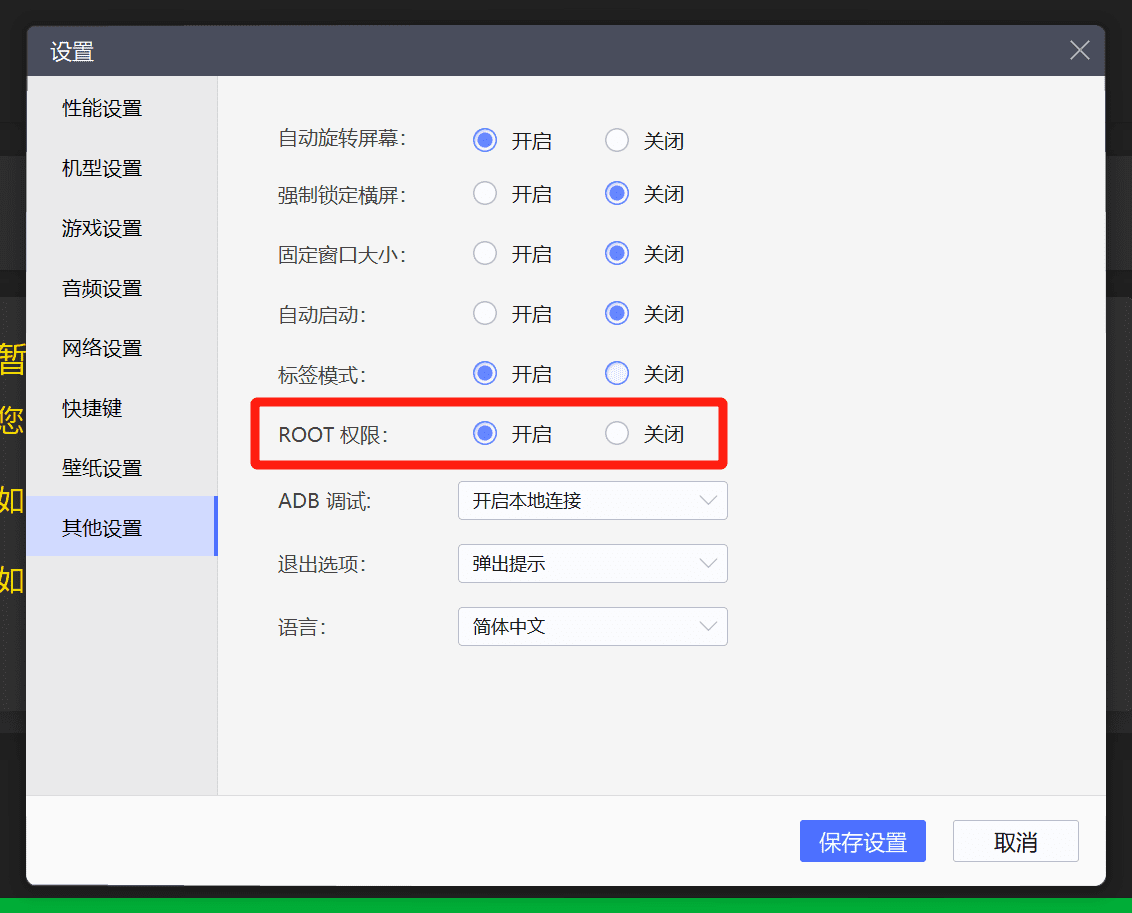This screenshot has height=913, width=1132.
Task: Enable 强制锁定横屏 by selecting 开启
Action: 485,194
